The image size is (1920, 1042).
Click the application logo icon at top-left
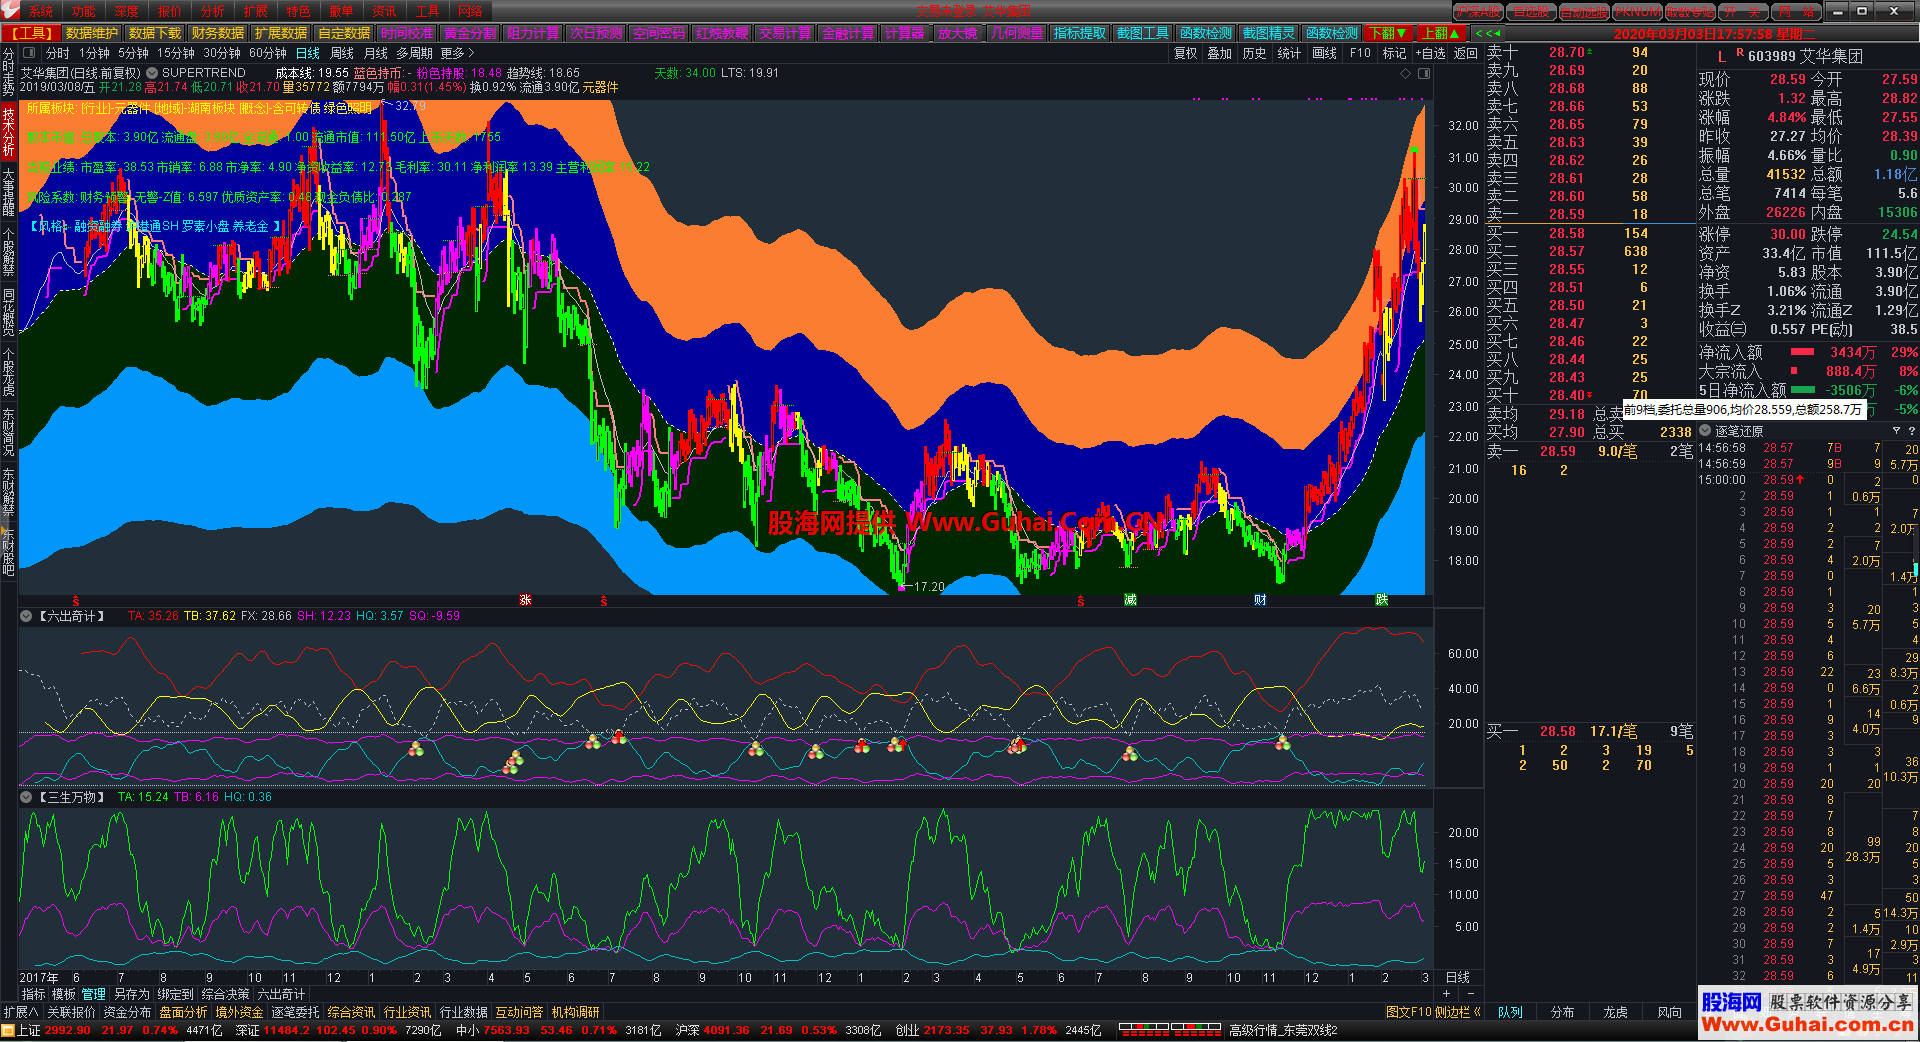point(10,11)
